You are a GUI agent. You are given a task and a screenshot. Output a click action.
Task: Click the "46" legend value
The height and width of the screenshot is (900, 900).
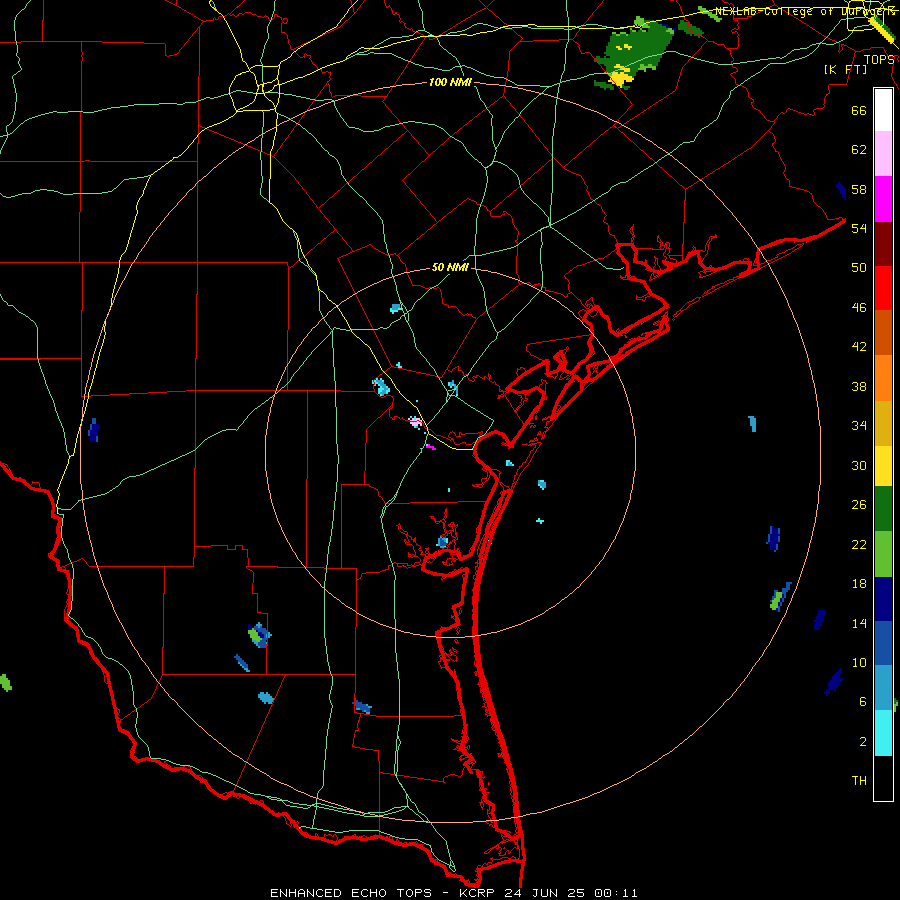click(x=859, y=308)
